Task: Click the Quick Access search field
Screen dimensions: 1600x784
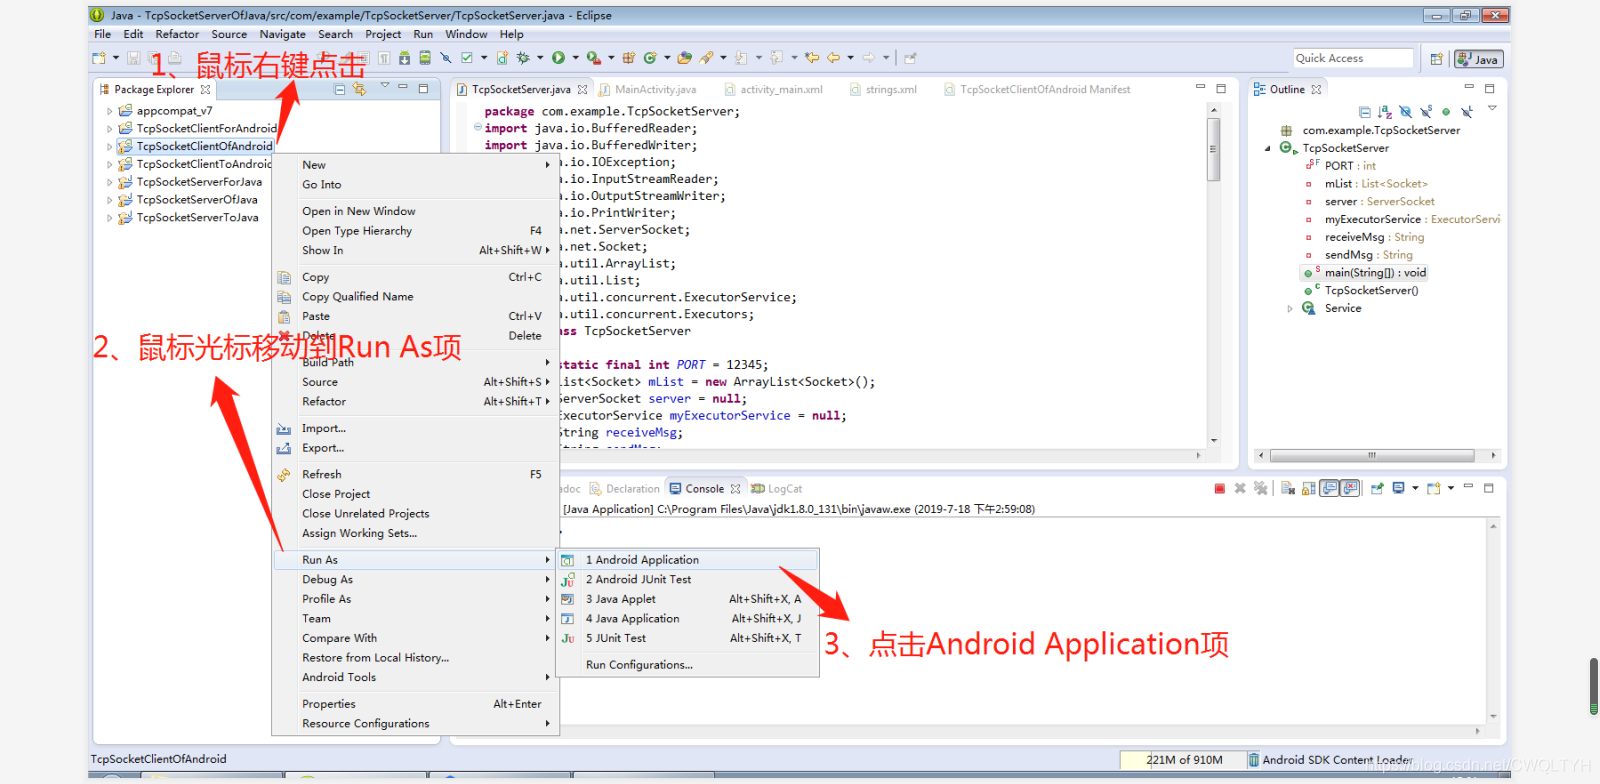Action: pyautogui.click(x=1353, y=58)
